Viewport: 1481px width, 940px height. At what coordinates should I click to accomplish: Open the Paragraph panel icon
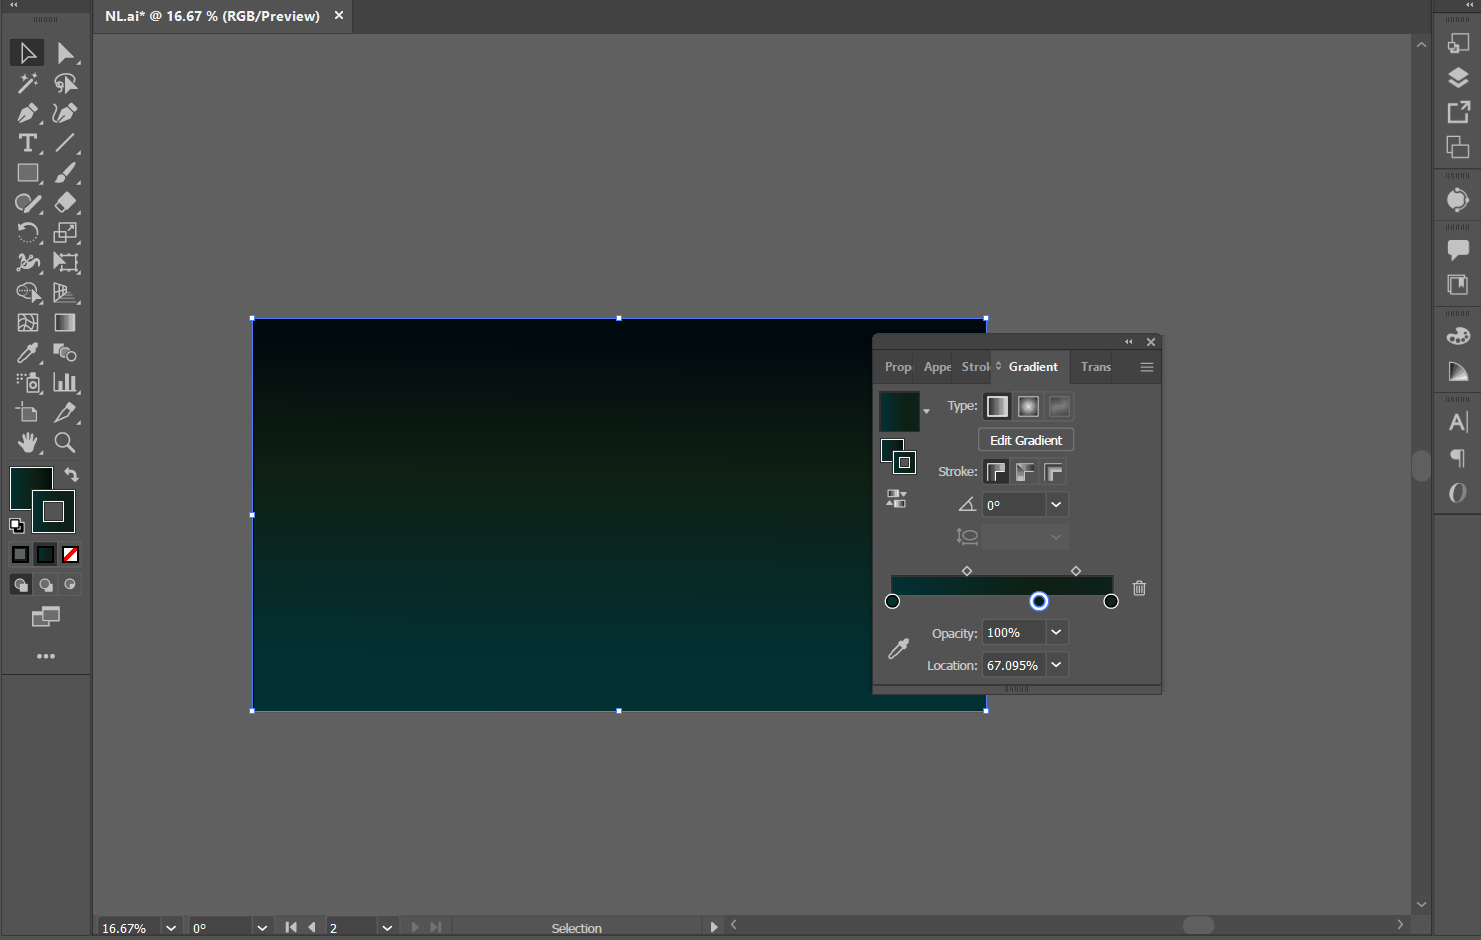(1458, 458)
